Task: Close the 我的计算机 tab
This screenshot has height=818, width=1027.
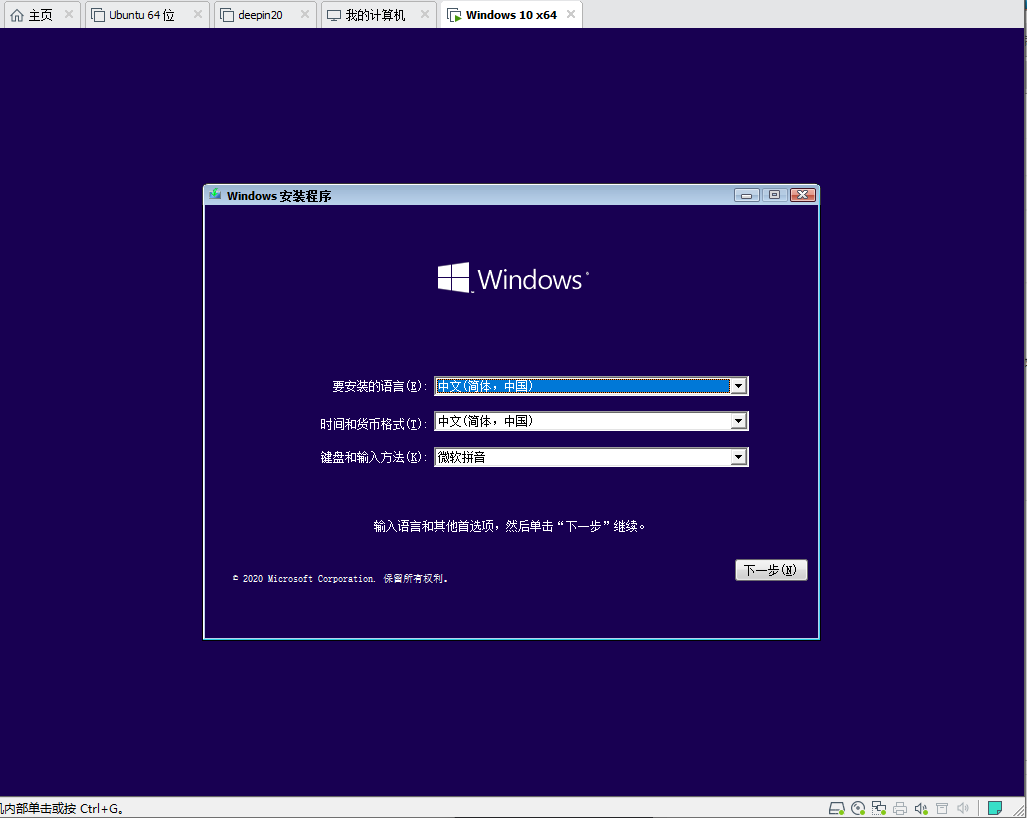Action: point(425,14)
